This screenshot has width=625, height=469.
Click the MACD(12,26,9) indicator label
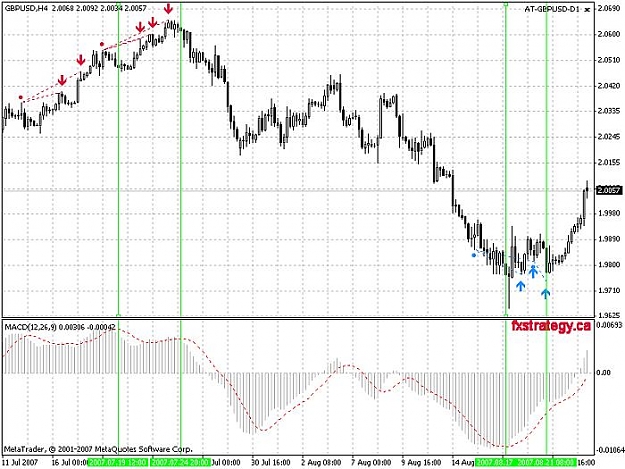click(30, 327)
